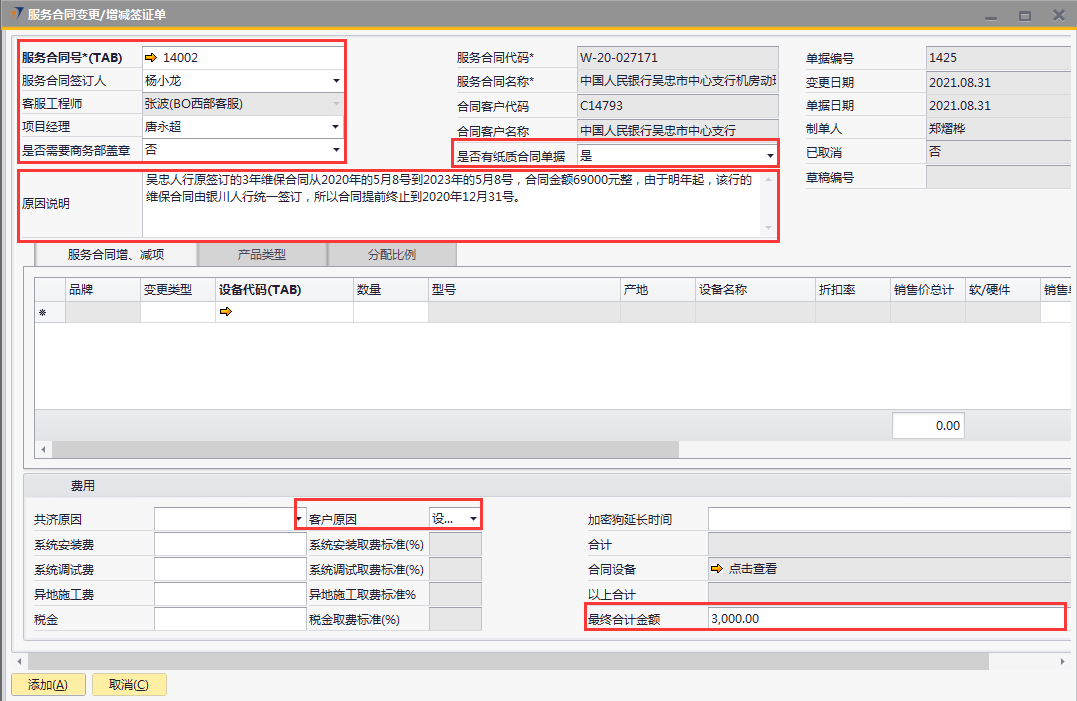Expand the 共济原因 dropdown

[x=299, y=519]
